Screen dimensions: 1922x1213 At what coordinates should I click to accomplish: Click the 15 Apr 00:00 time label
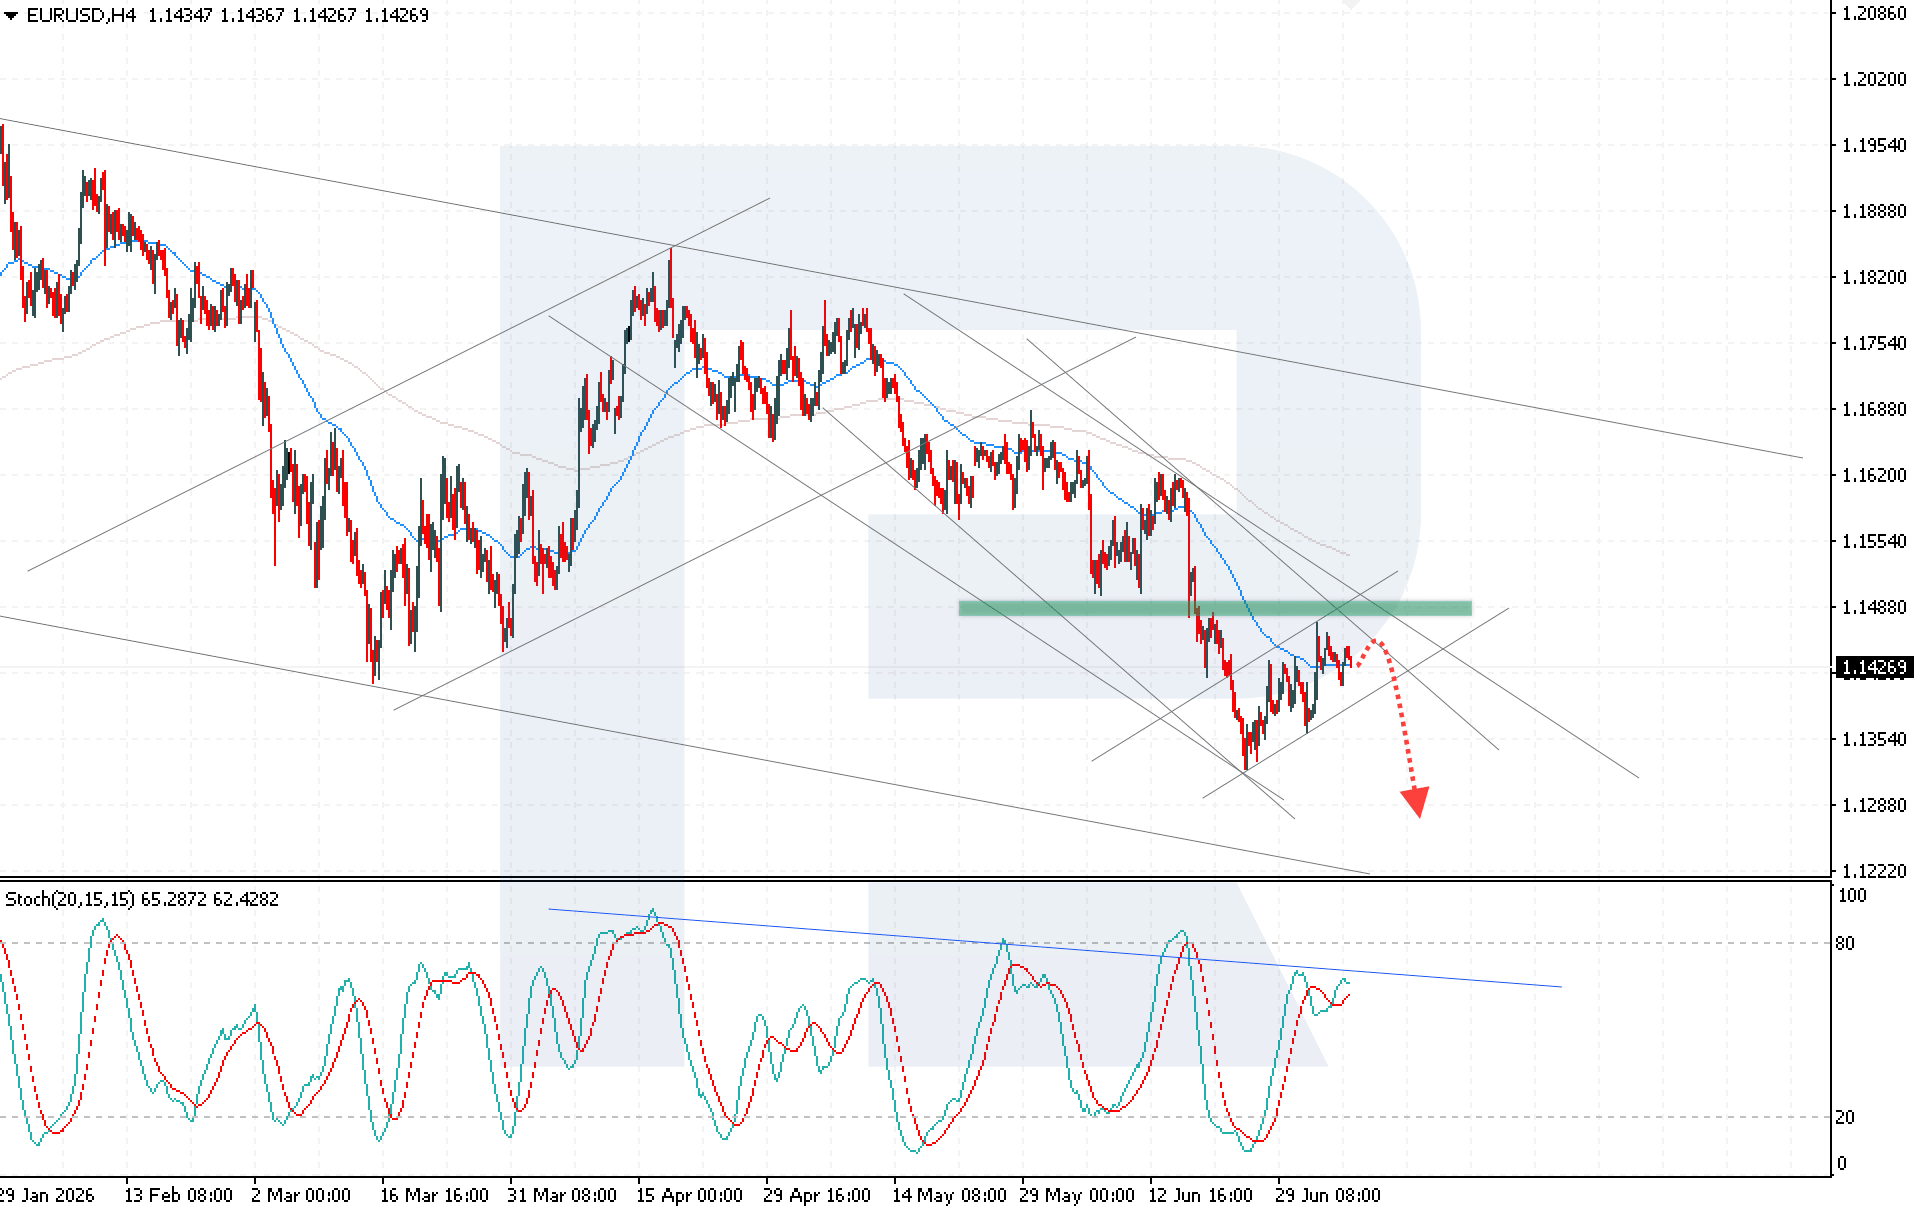click(689, 1196)
